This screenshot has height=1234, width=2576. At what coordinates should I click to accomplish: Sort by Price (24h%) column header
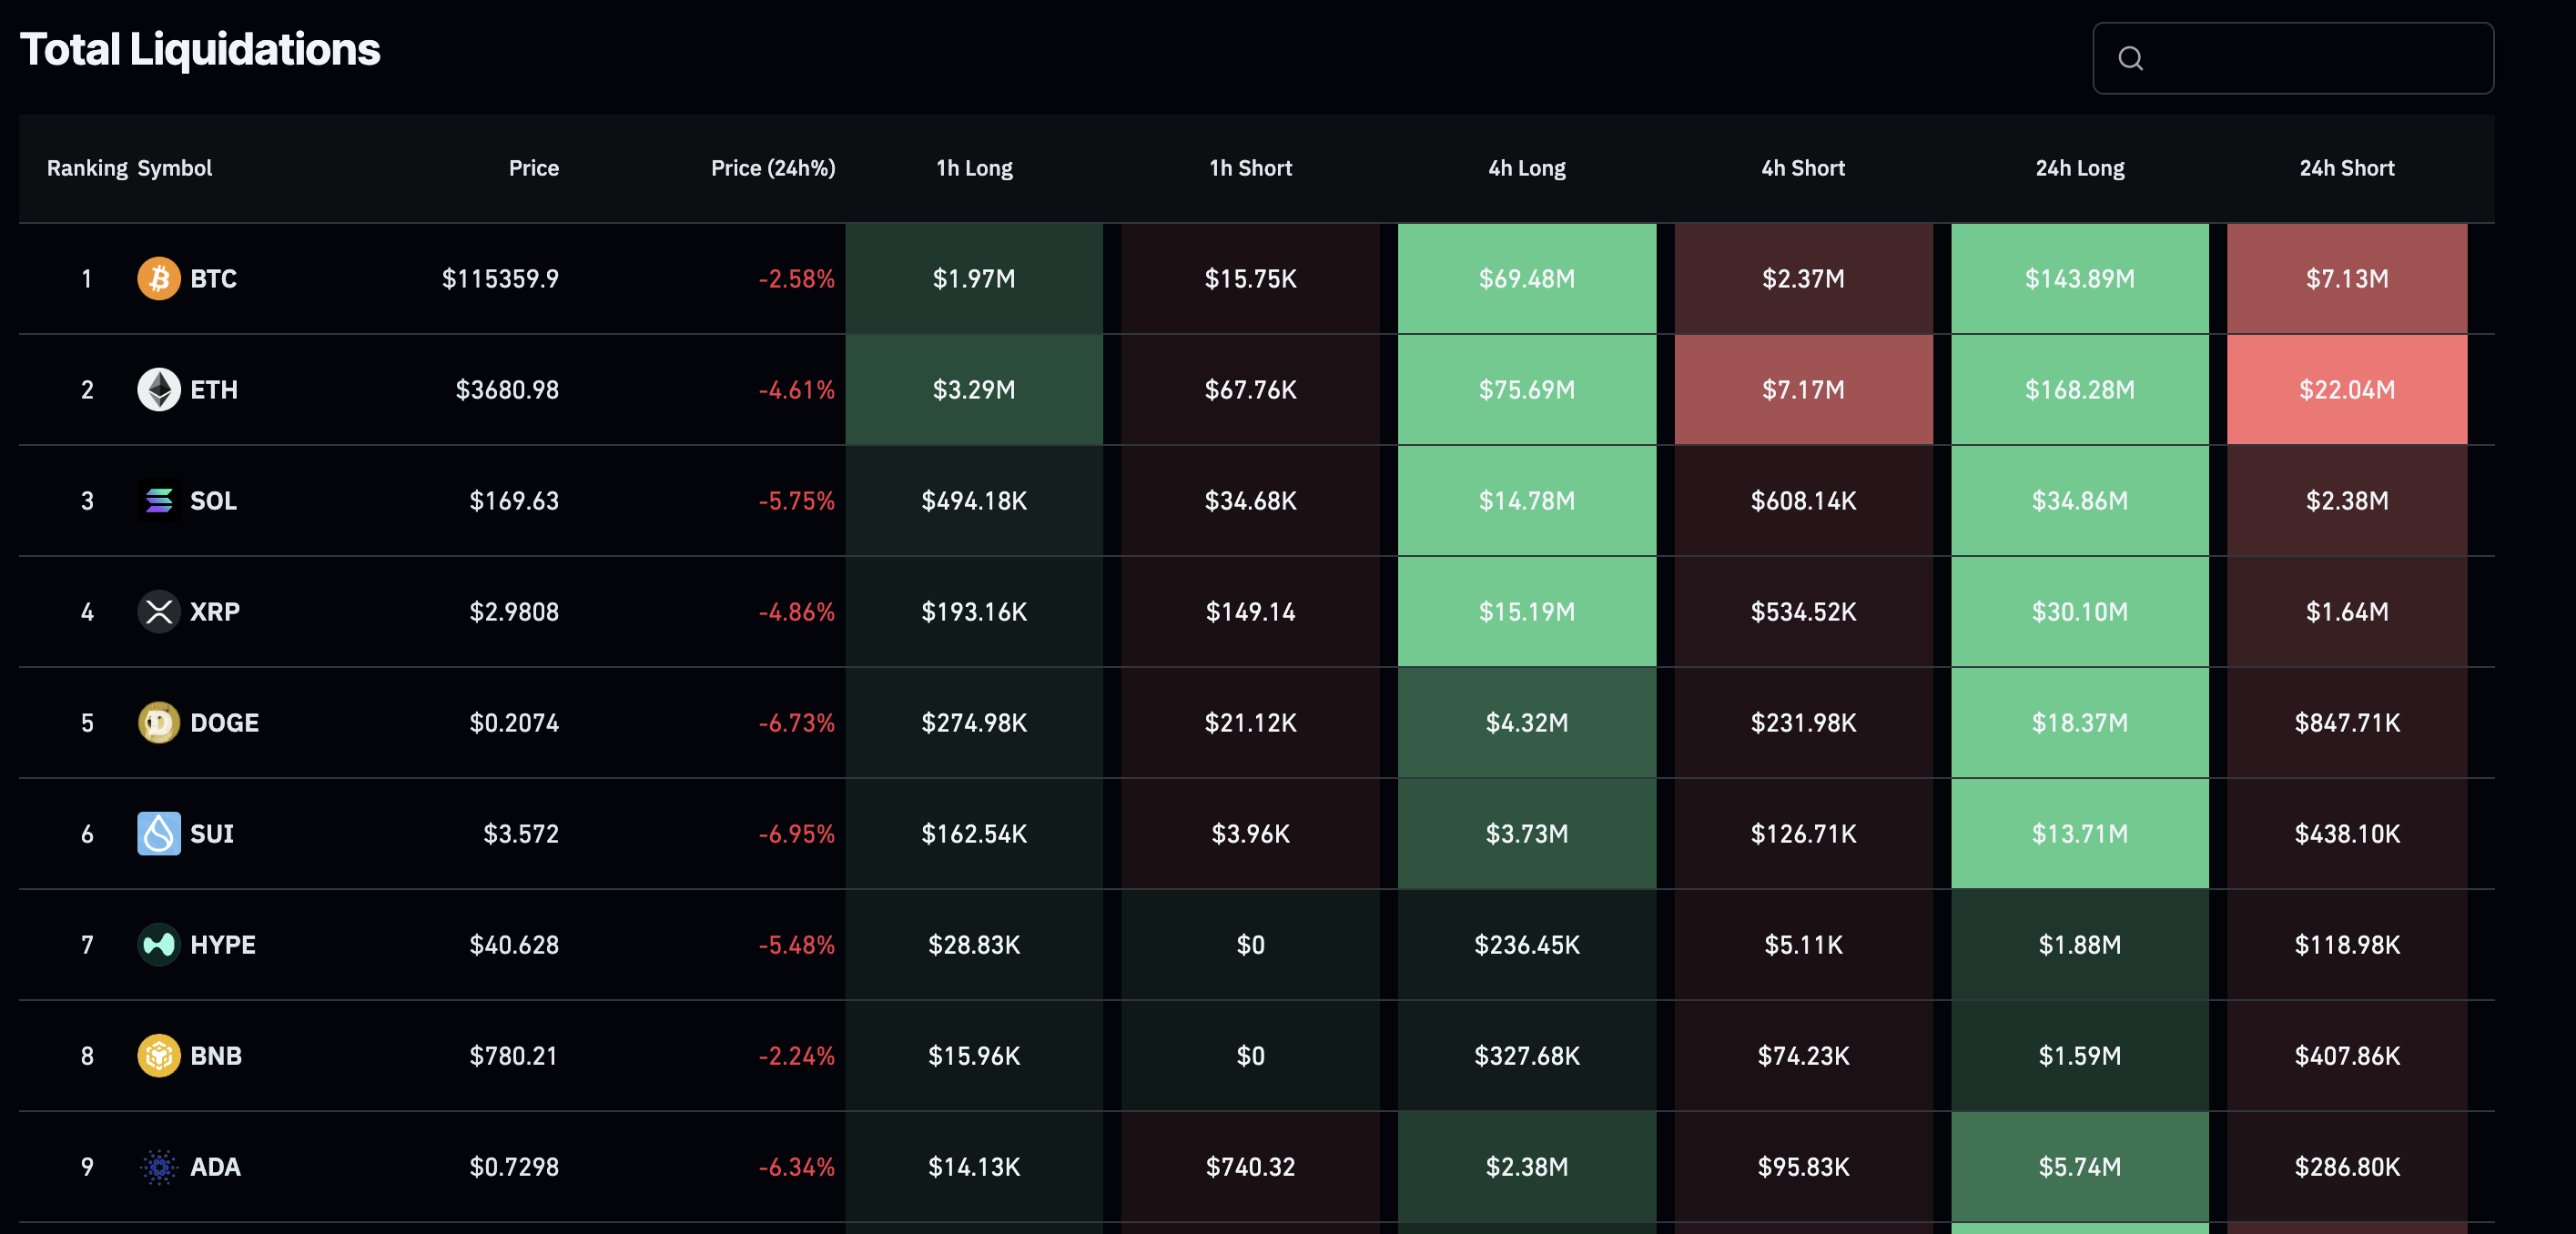click(x=772, y=168)
